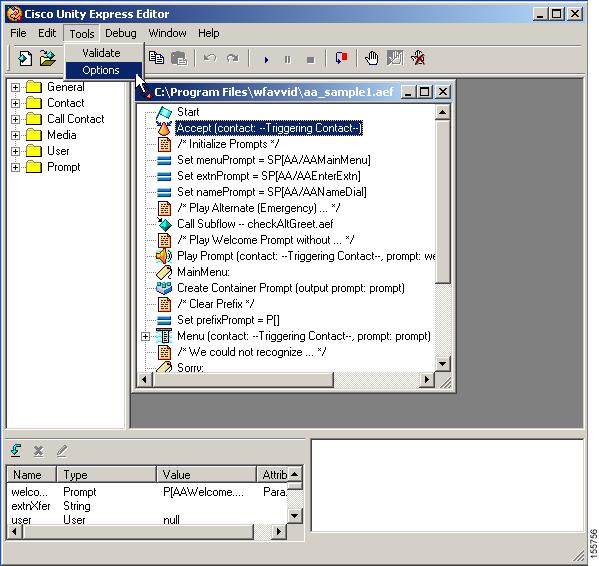Click the Menu step icon
The width and height of the screenshot is (599, 566).
tap(164, 336)
